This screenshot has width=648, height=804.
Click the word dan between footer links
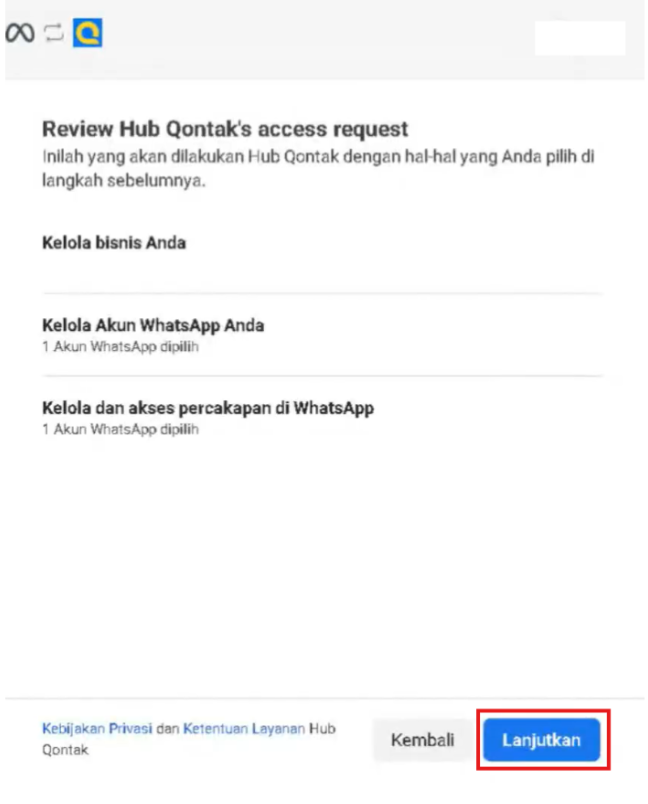[x=168, y=729]
